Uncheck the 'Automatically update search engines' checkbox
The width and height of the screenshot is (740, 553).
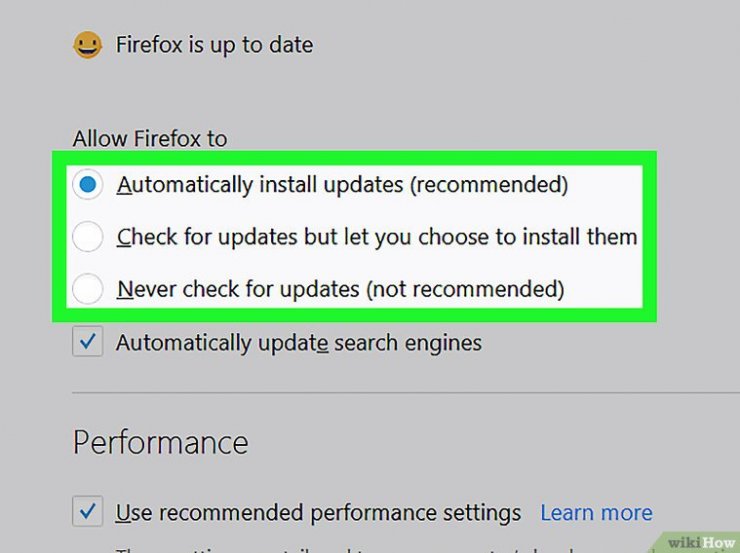[87, 341]
